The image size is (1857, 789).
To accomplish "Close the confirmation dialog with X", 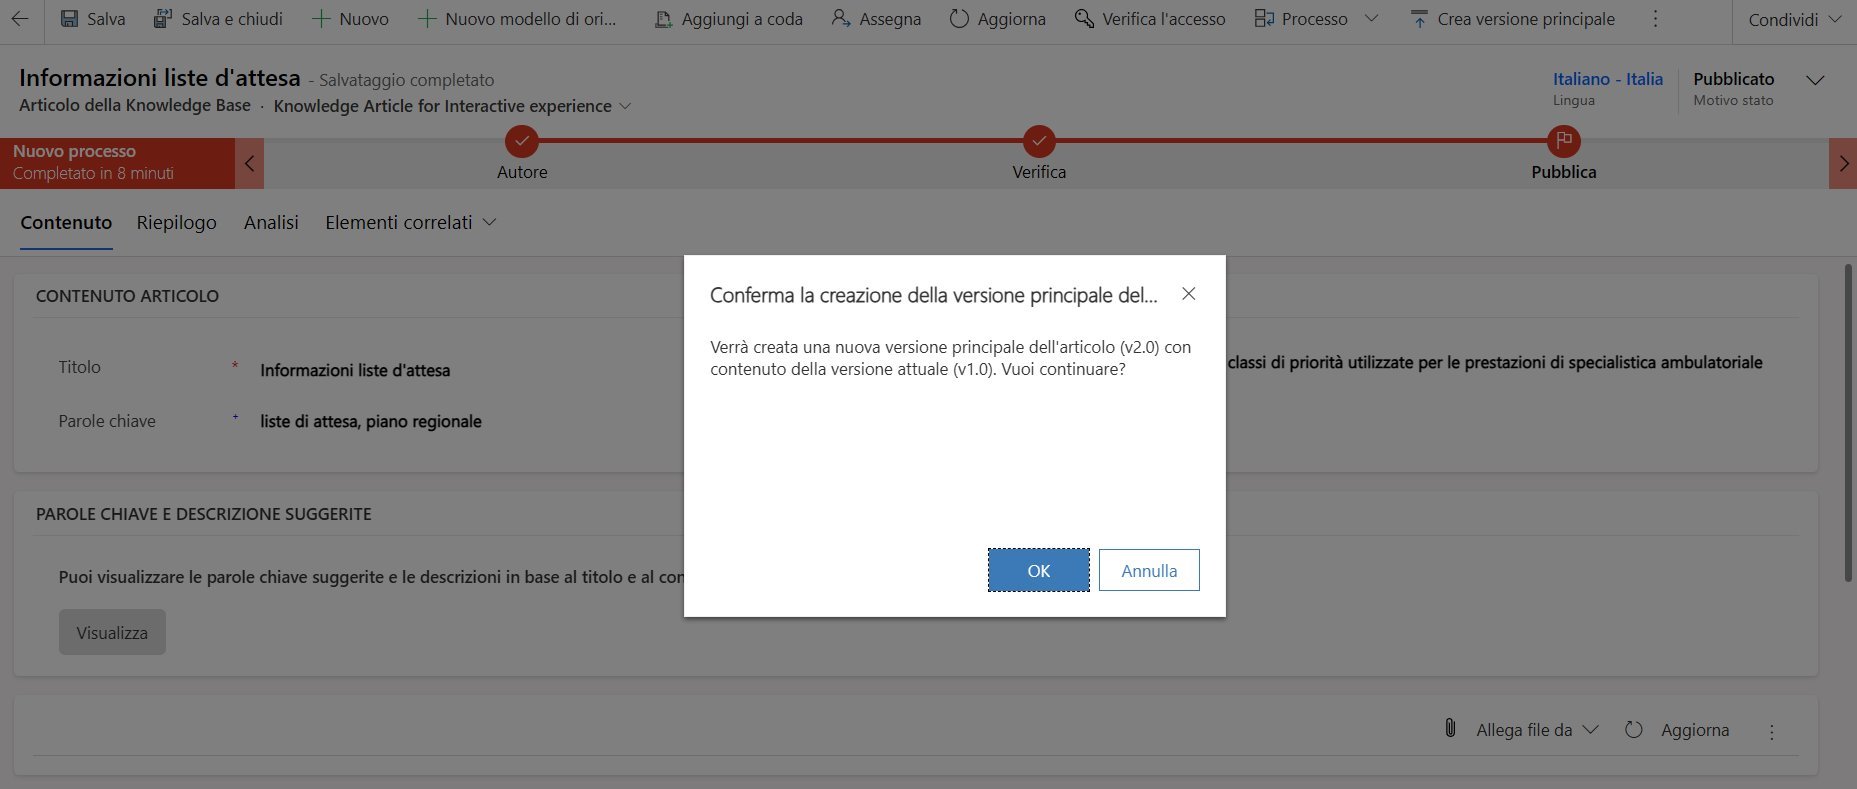I will (x=1188, y=294).
